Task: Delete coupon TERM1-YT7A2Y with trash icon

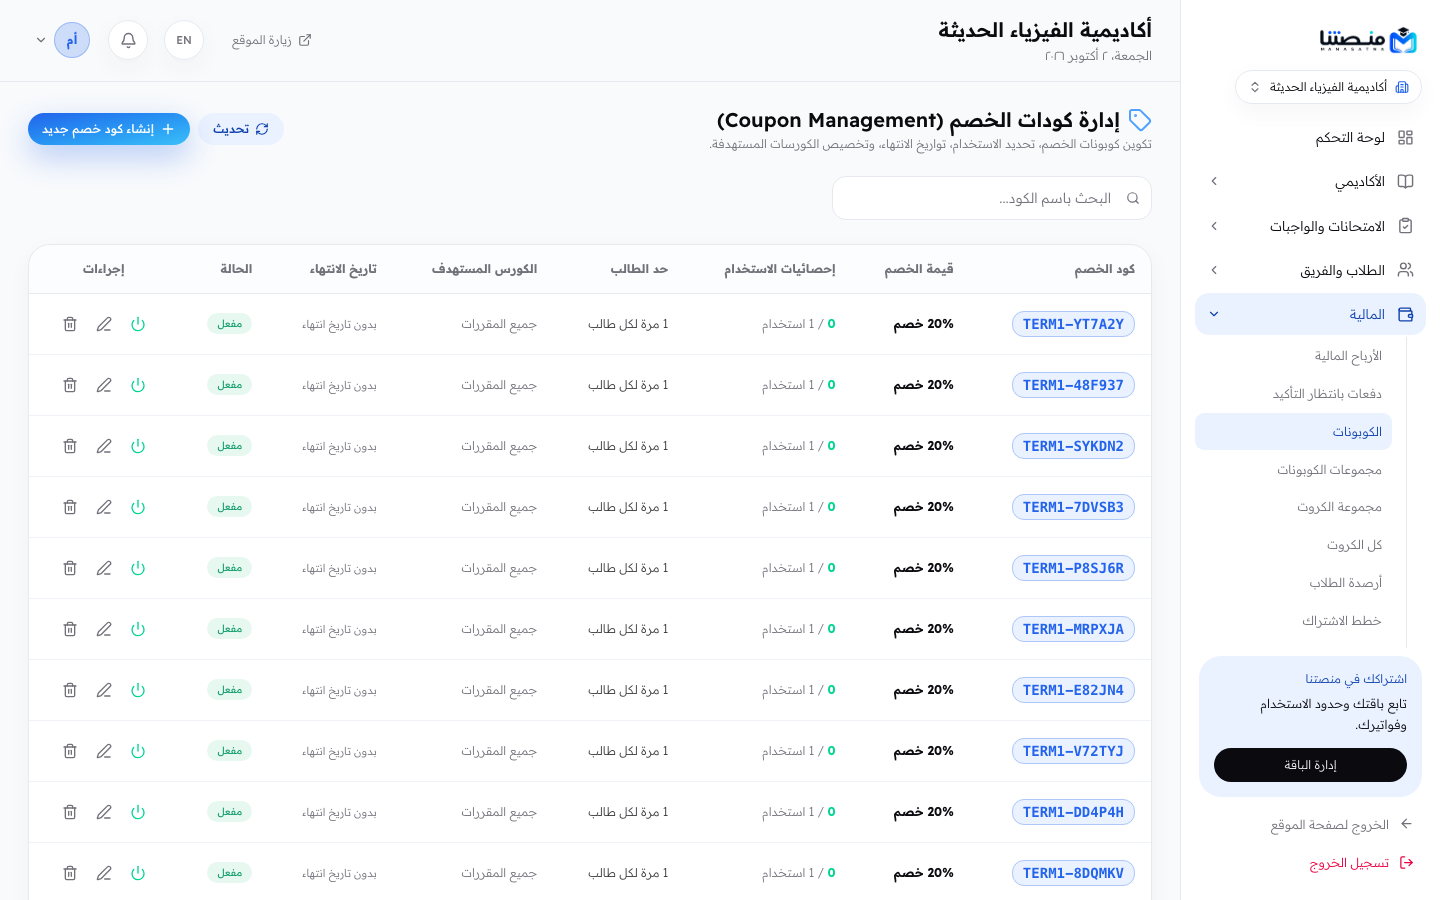Action: [70, 324]
